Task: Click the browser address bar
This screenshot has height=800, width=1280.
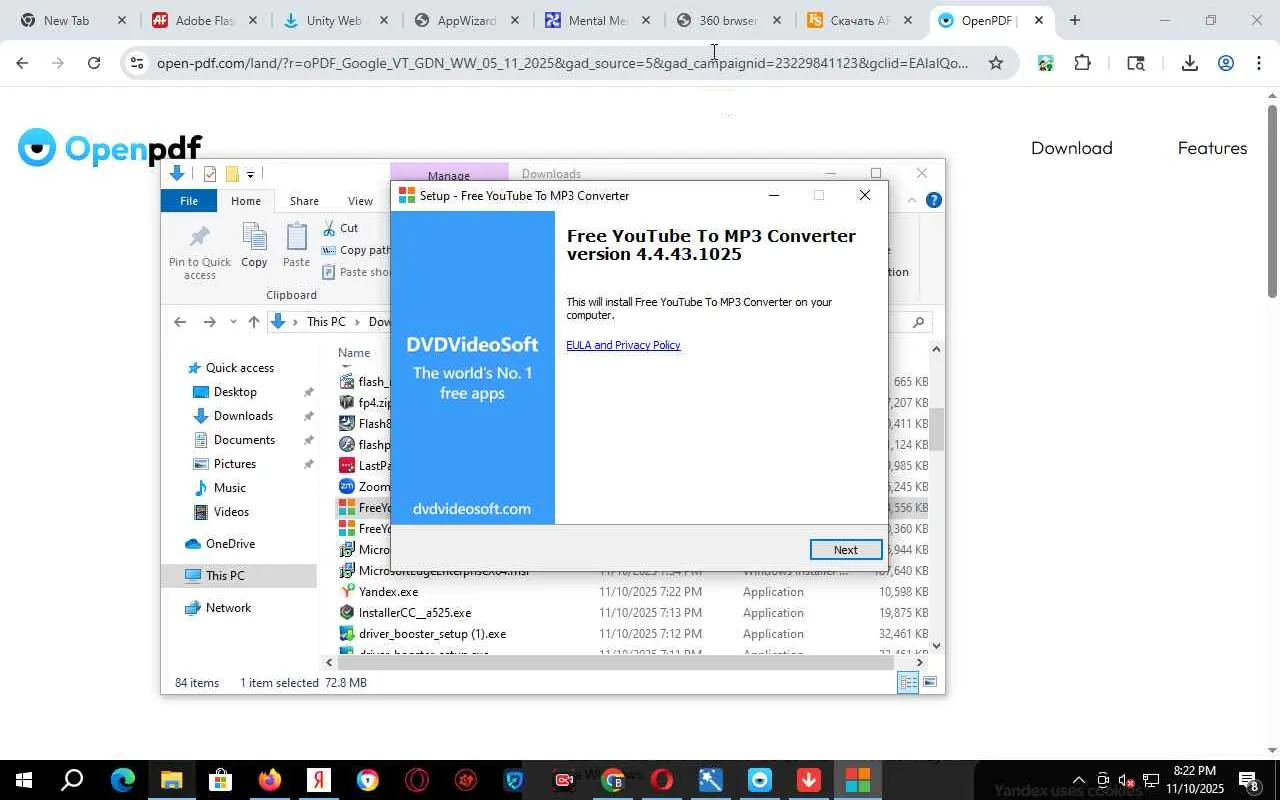Action: [562, 63]
